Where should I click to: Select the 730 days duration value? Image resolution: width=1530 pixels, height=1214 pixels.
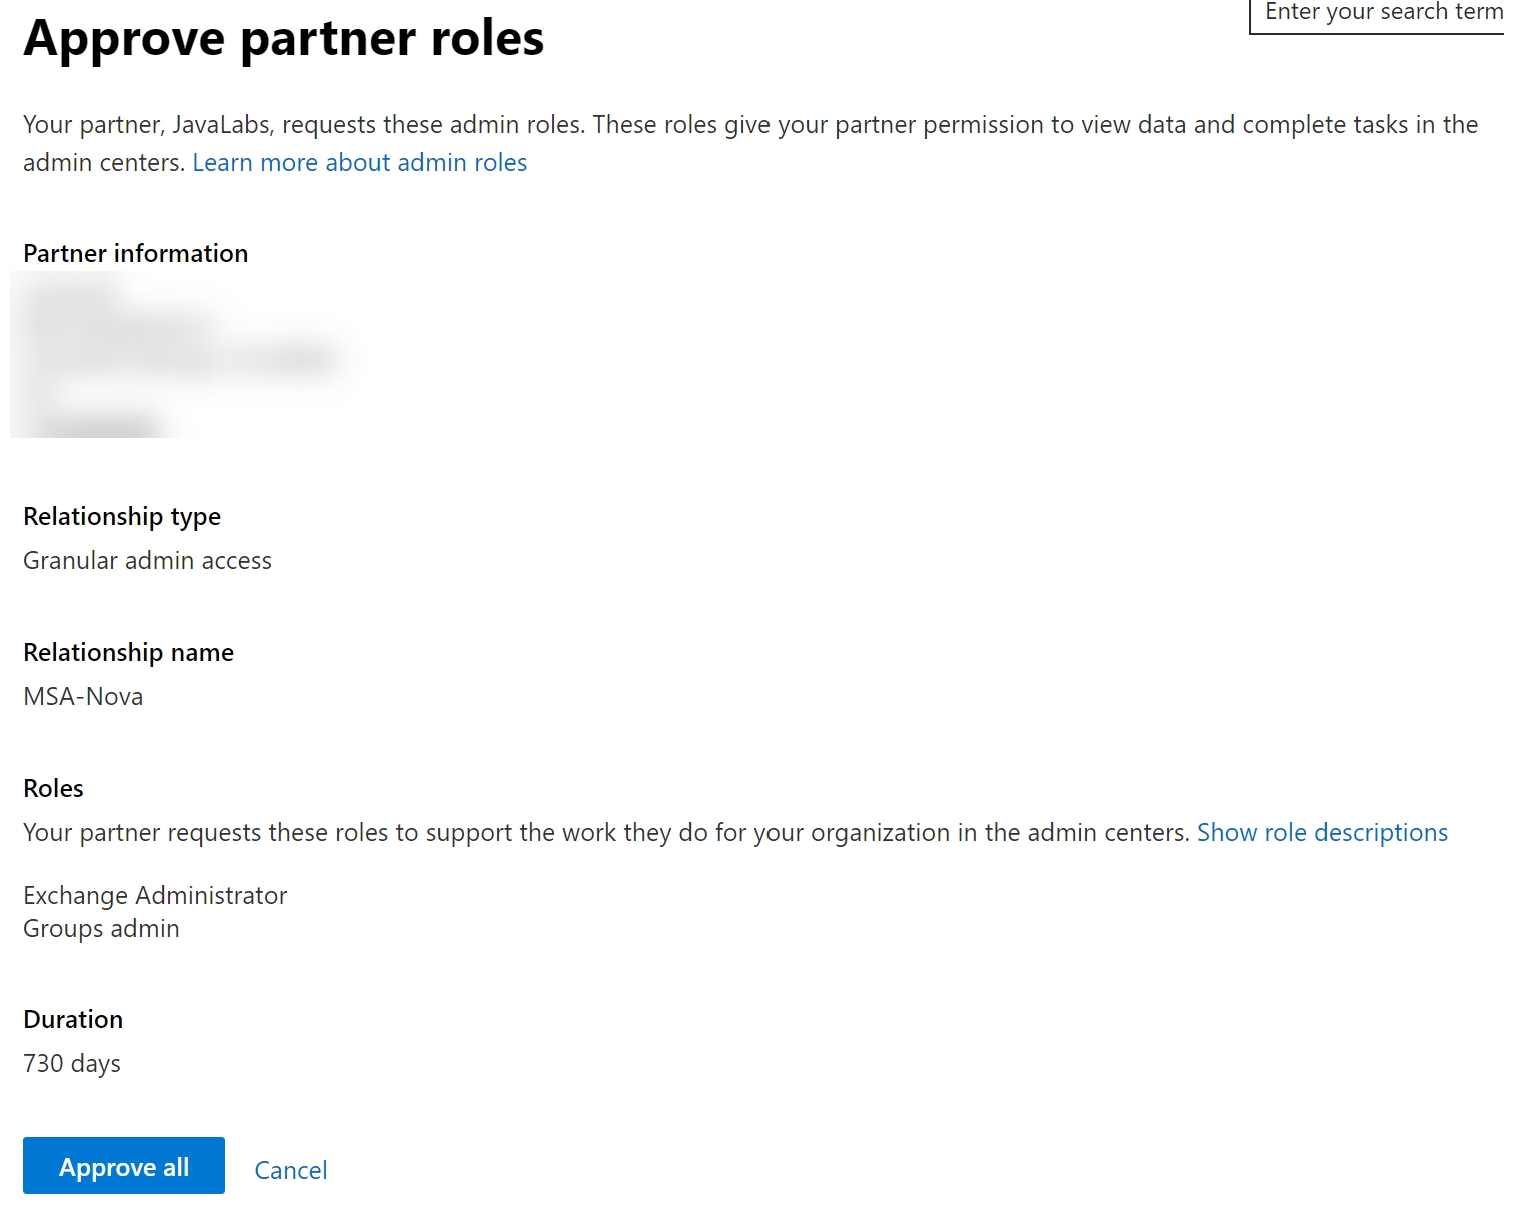pos(72,1064)
